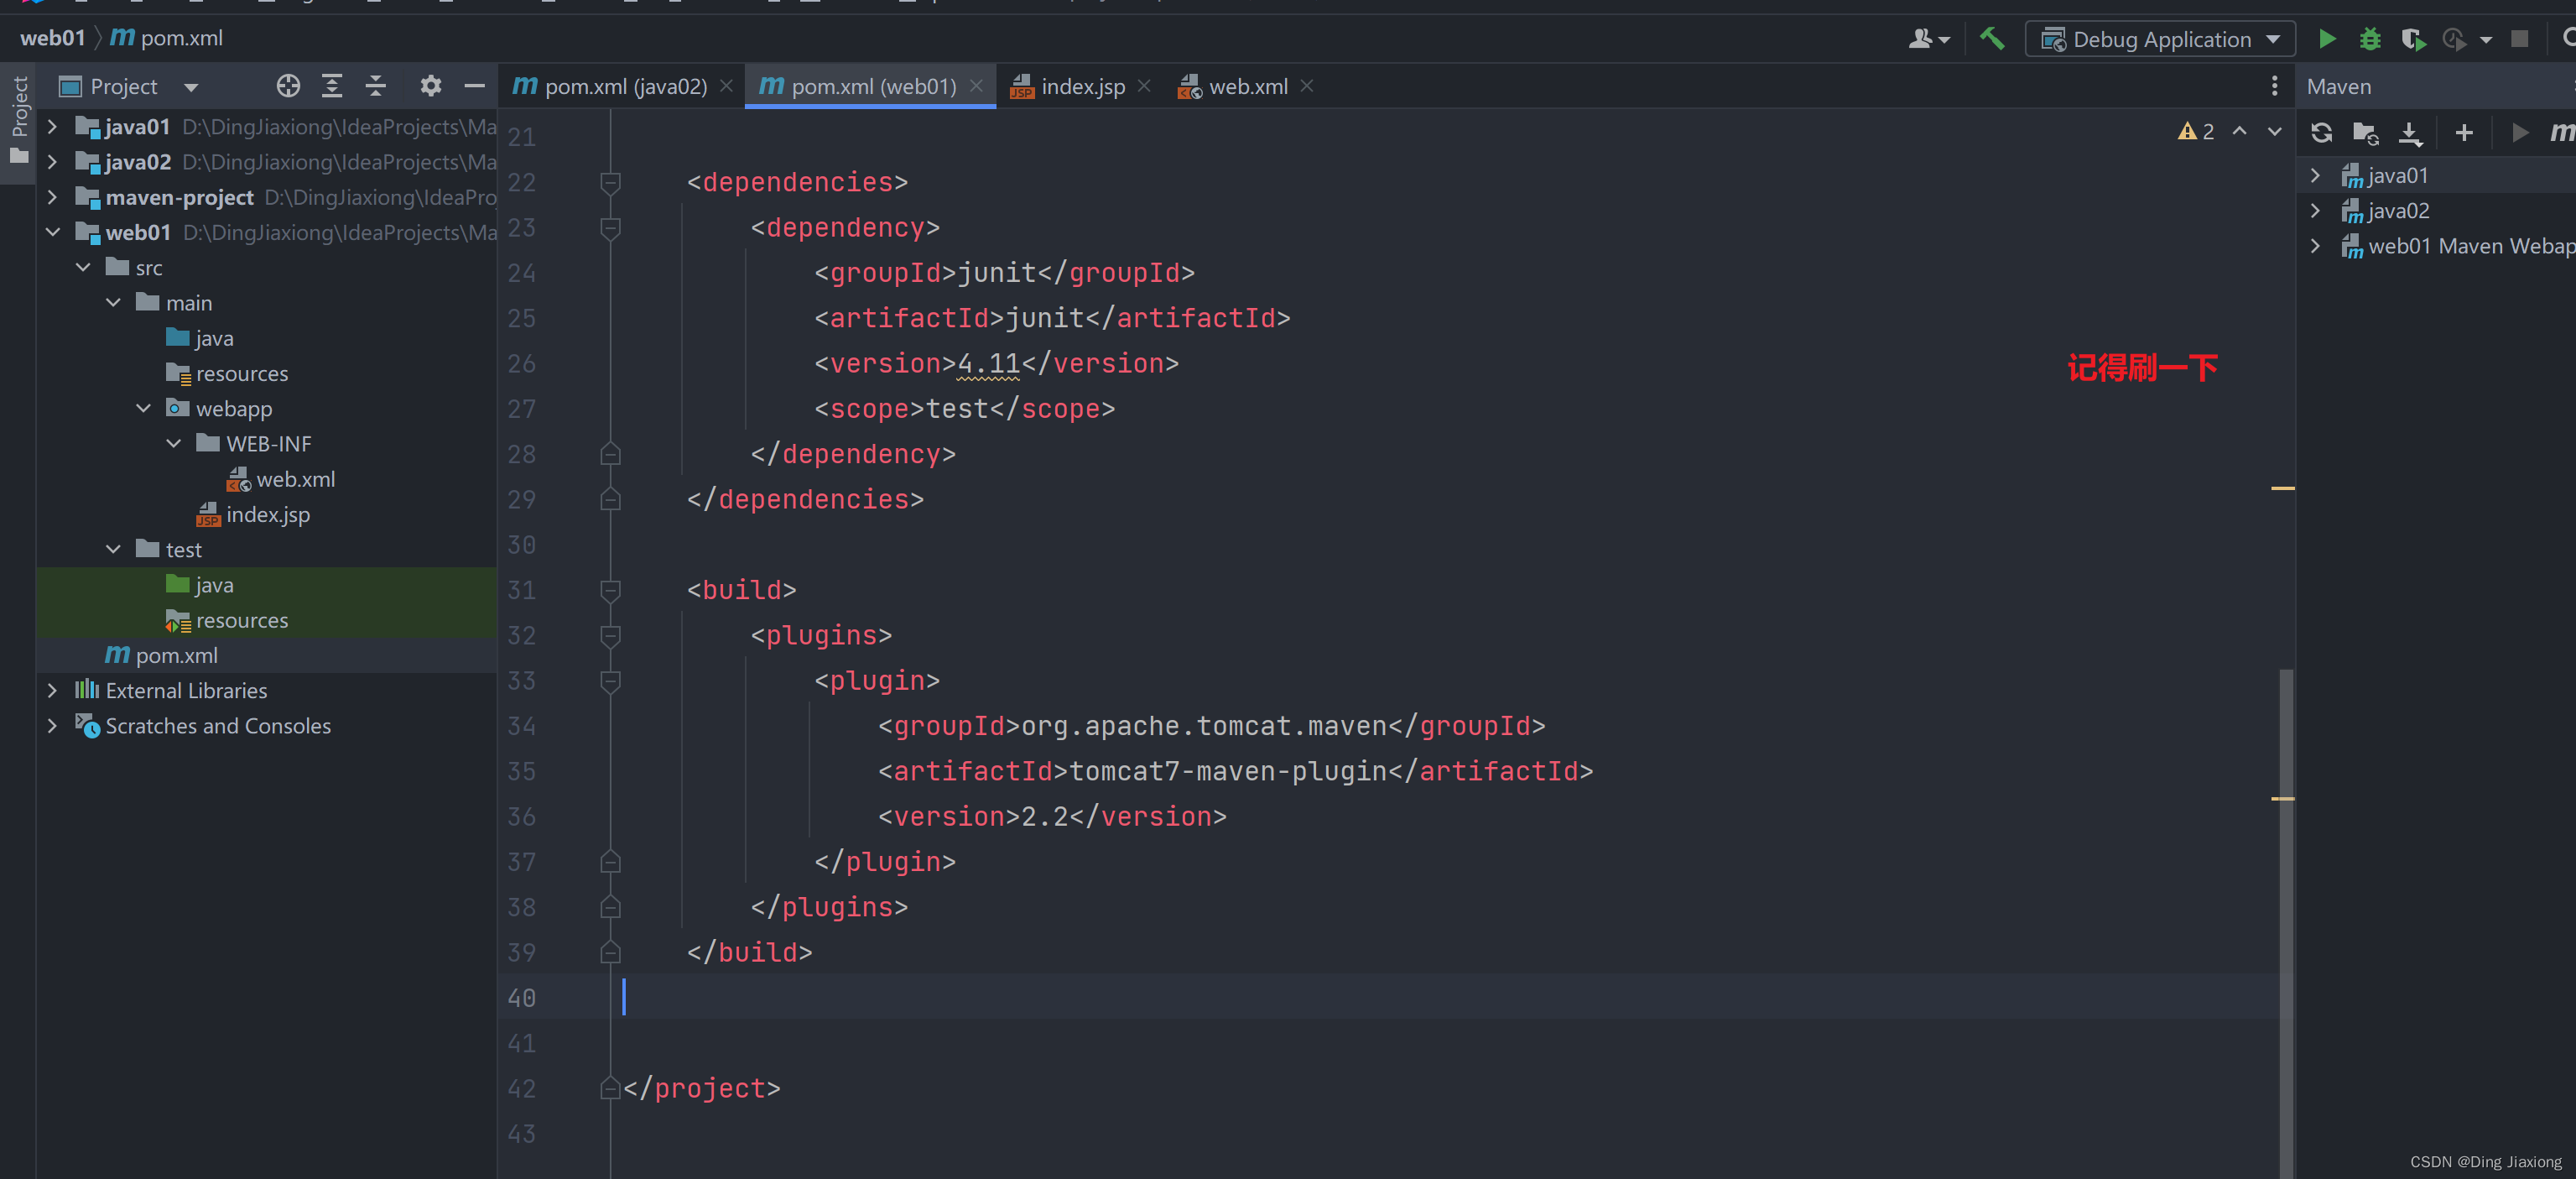Expand the java02 project node
The height and width of the screenshot is (1179, 2576).
[x=53, y=162]
